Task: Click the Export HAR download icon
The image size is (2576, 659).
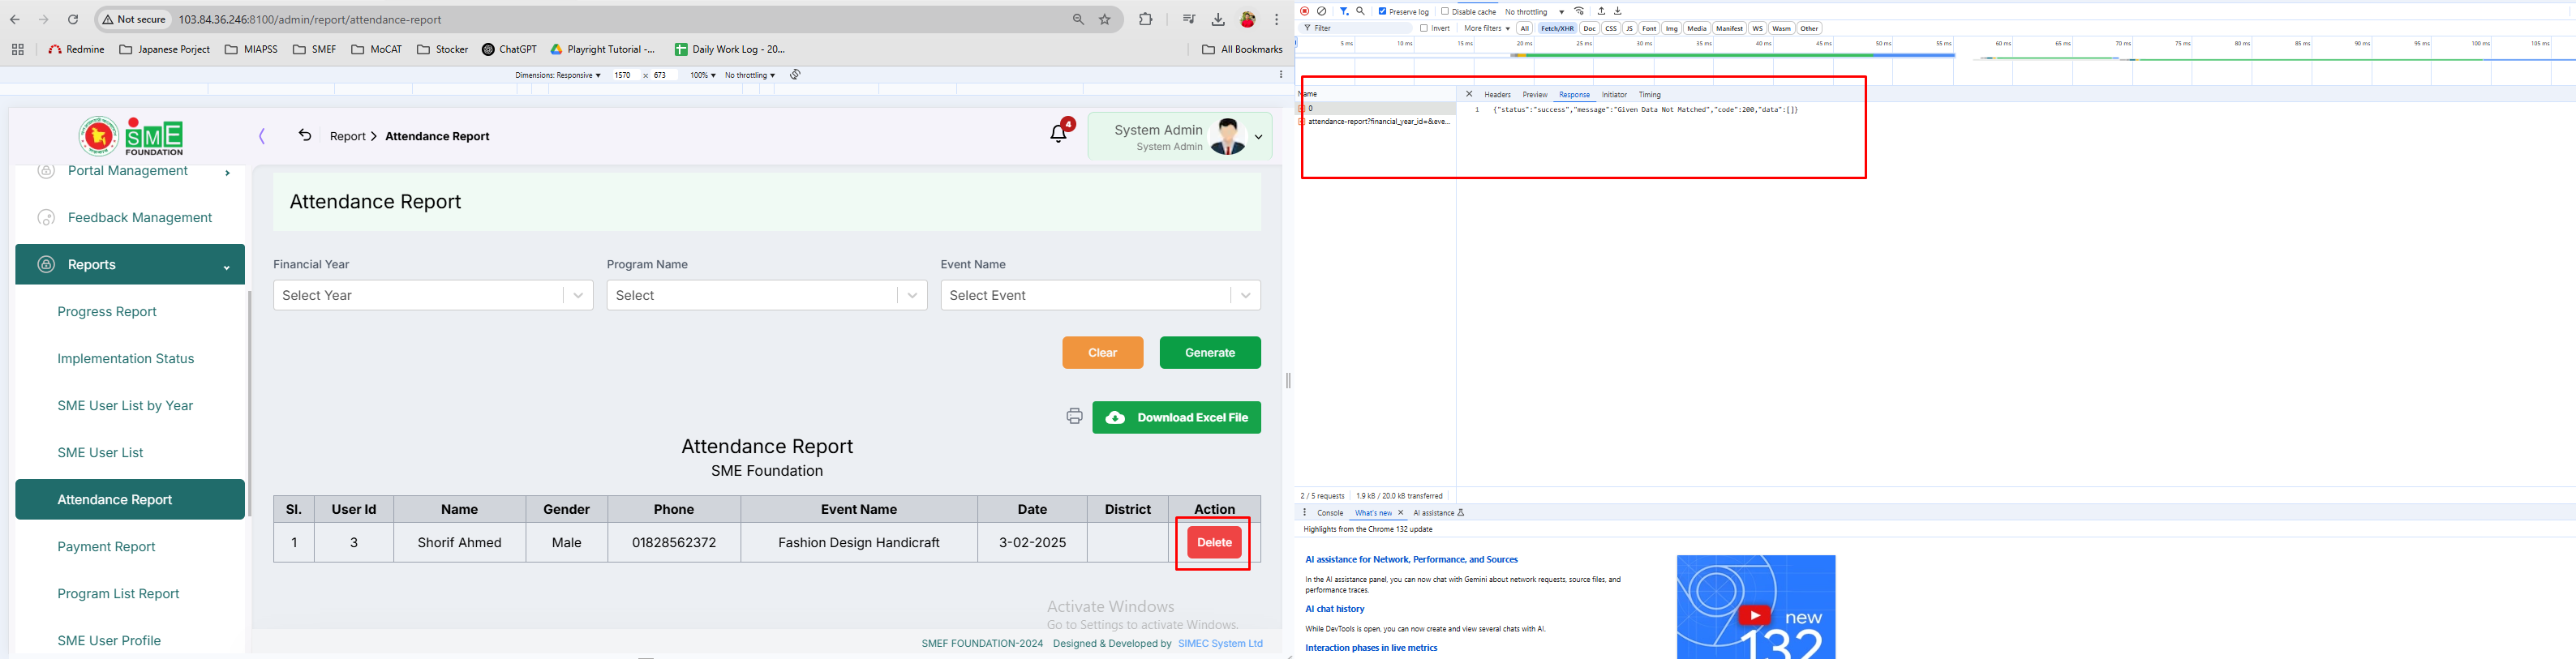Action: click(1618, 12)
